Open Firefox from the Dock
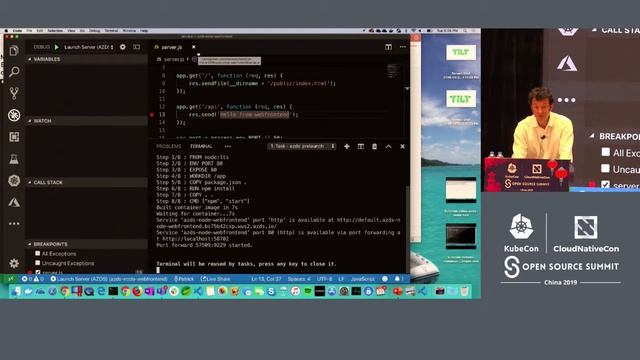 137,291
